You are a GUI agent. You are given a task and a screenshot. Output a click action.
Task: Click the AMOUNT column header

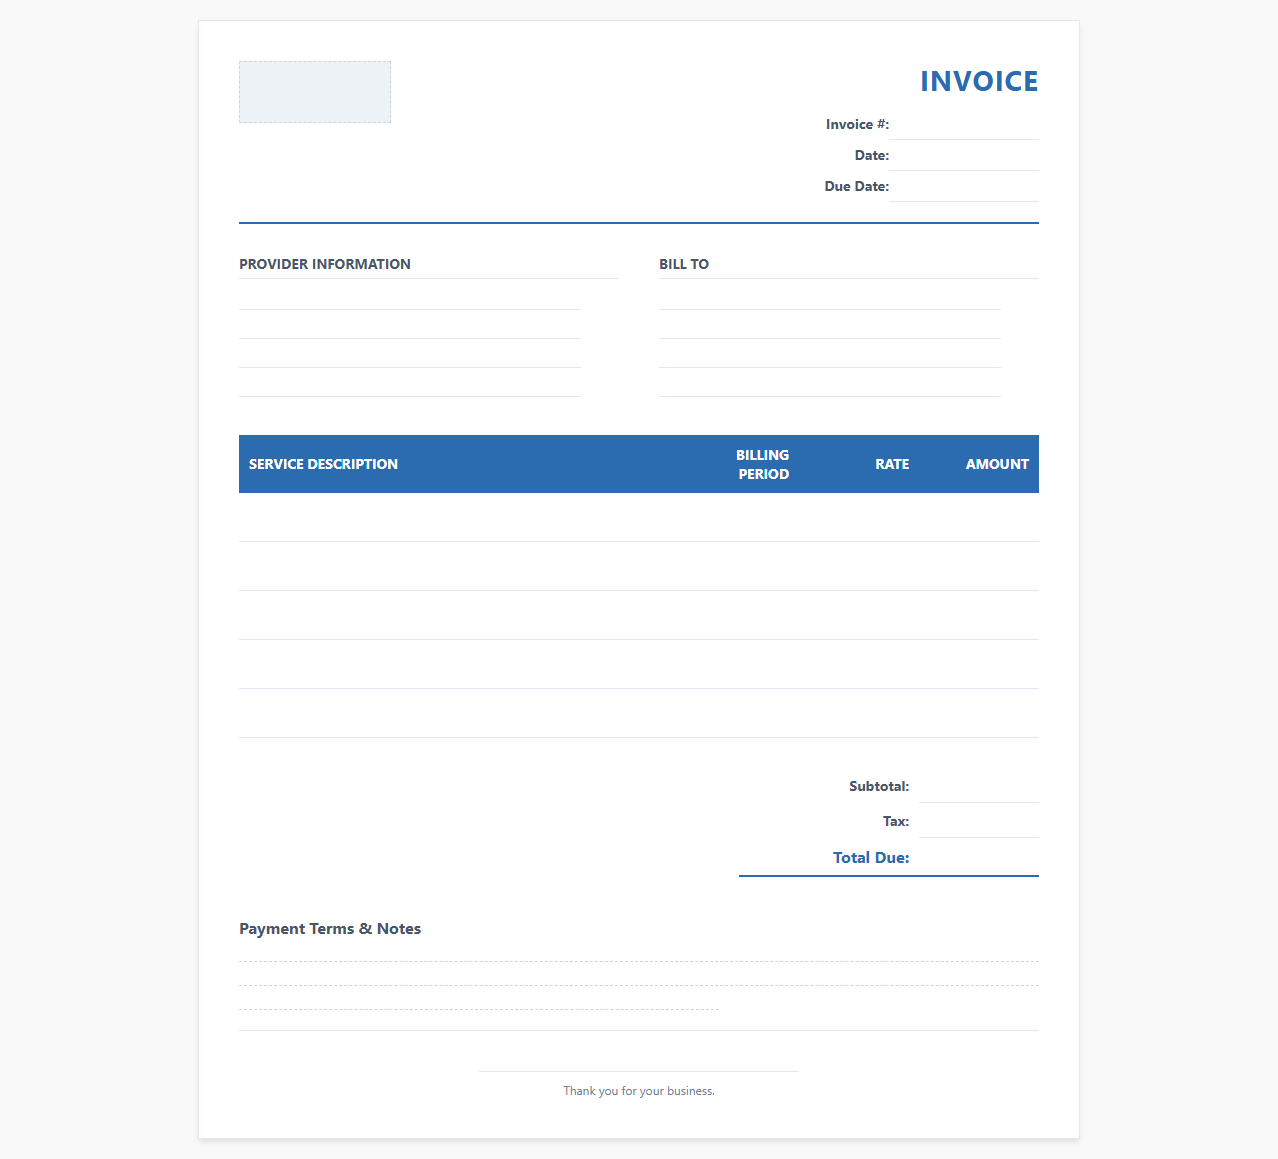pyautogui.click(x=997, y=464)
